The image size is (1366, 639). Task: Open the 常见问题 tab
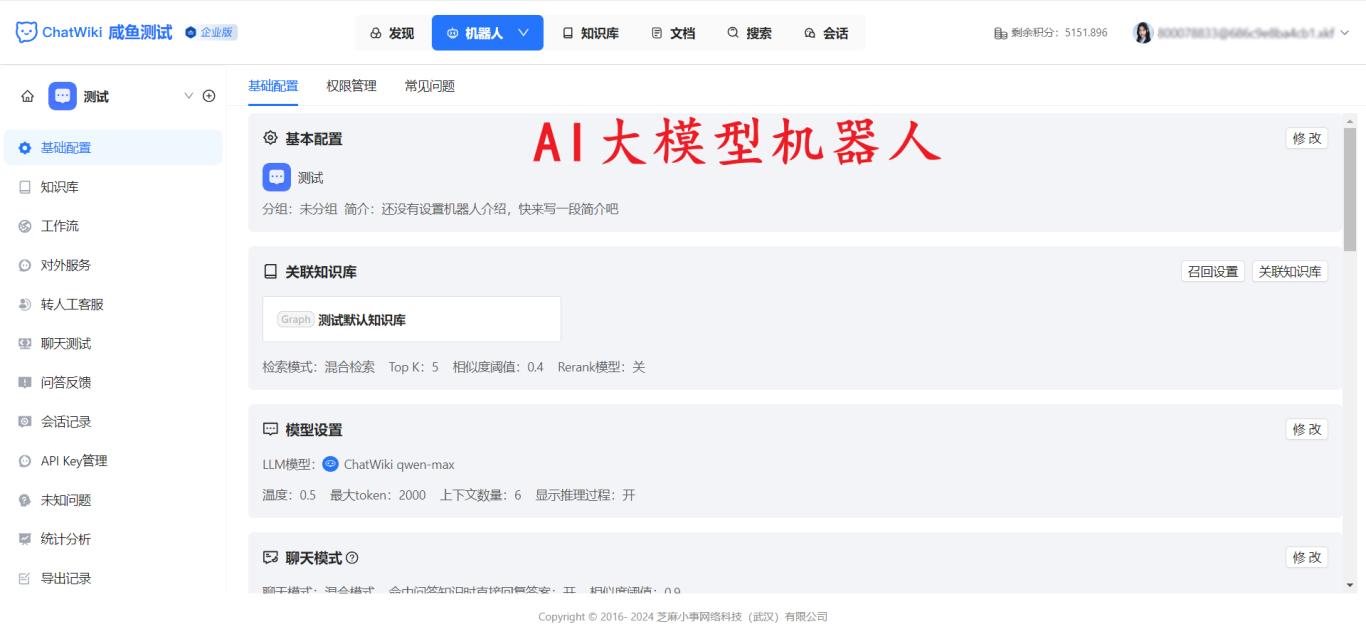428,86
